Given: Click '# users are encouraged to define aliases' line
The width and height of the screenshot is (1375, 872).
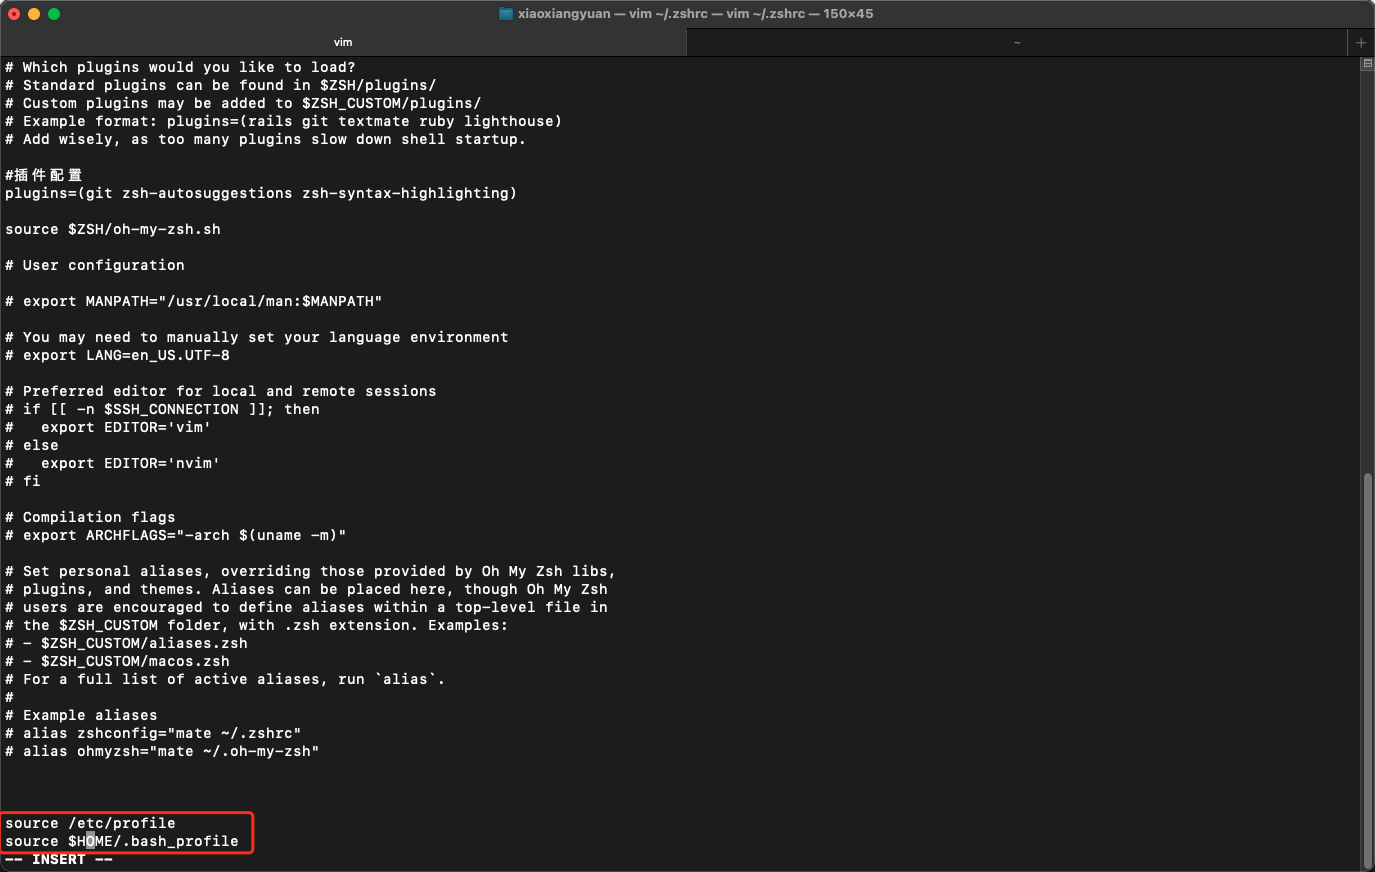Looking at the screenshot, I should pos(306,607).
